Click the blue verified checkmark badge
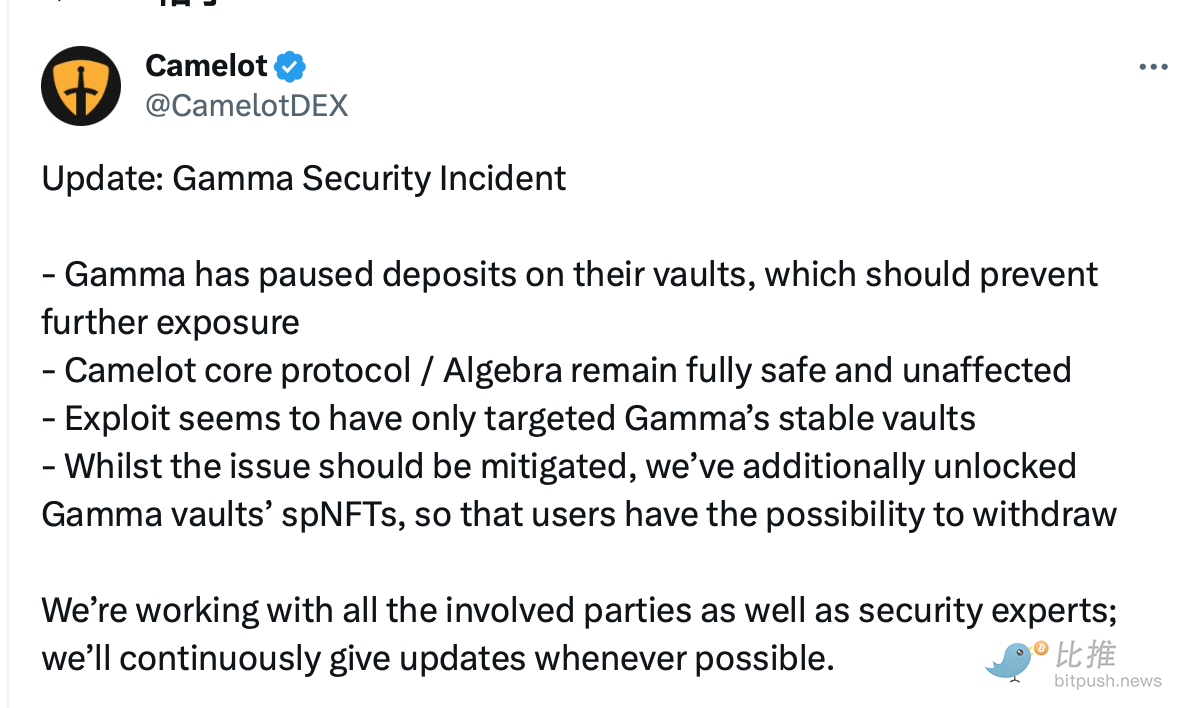Viewport: 1182px width, 708px height. (x=290, y=67)
